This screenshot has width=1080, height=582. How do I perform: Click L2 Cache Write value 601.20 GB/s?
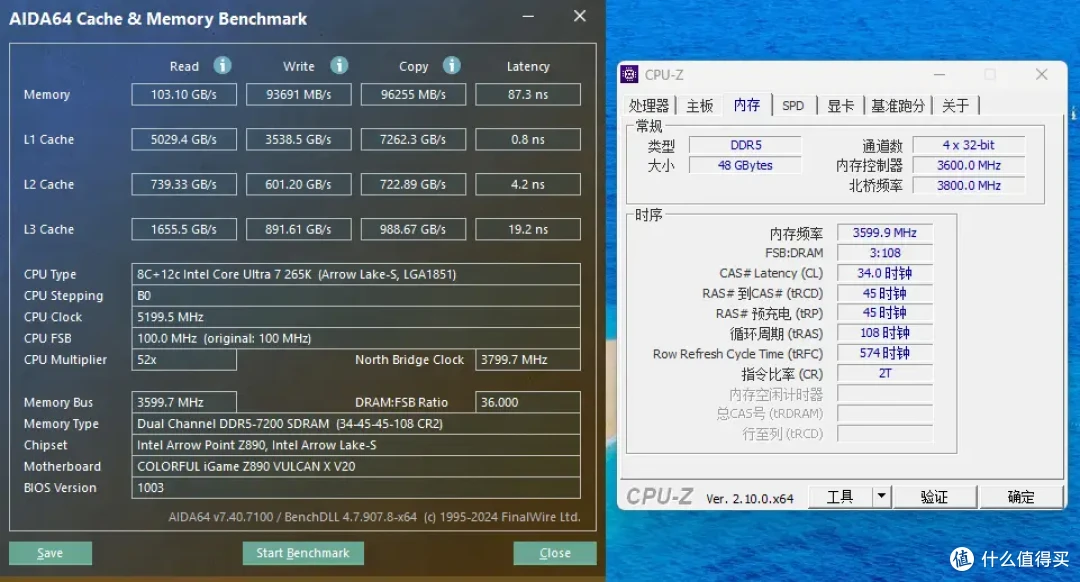coord(299,185)
